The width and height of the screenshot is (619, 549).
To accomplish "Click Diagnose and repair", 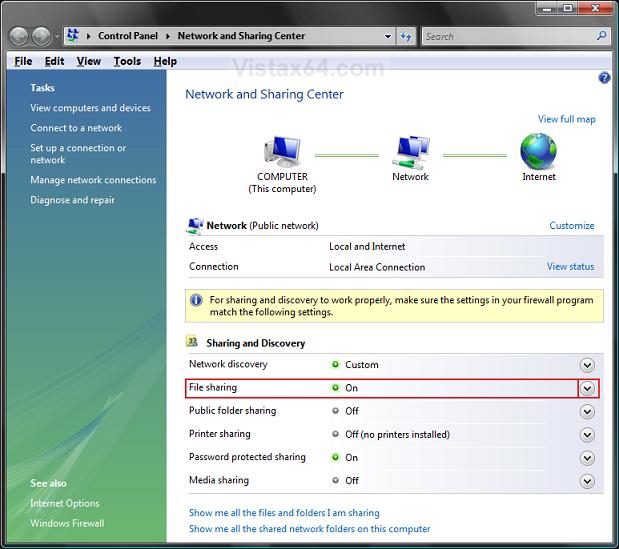I will point(72,200).
